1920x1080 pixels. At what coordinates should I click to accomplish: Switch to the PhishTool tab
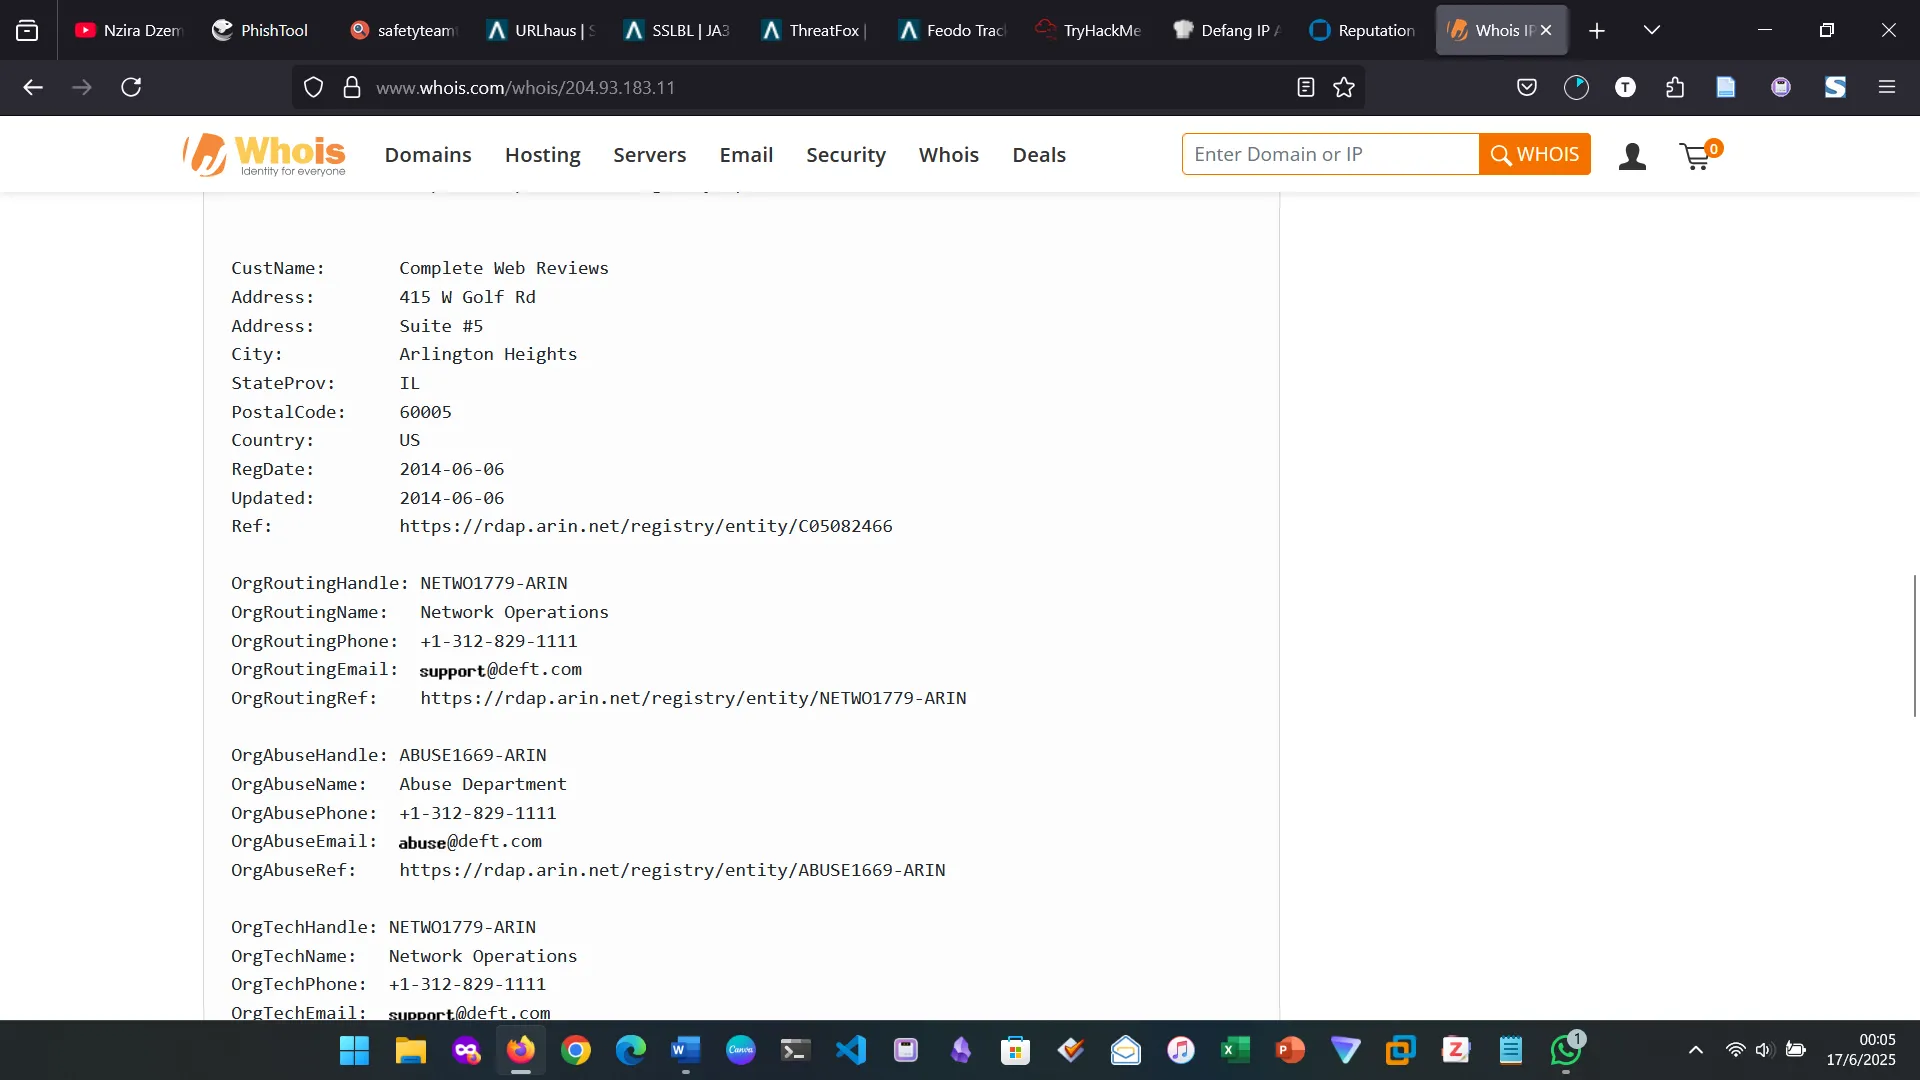[x=261, y=30]
